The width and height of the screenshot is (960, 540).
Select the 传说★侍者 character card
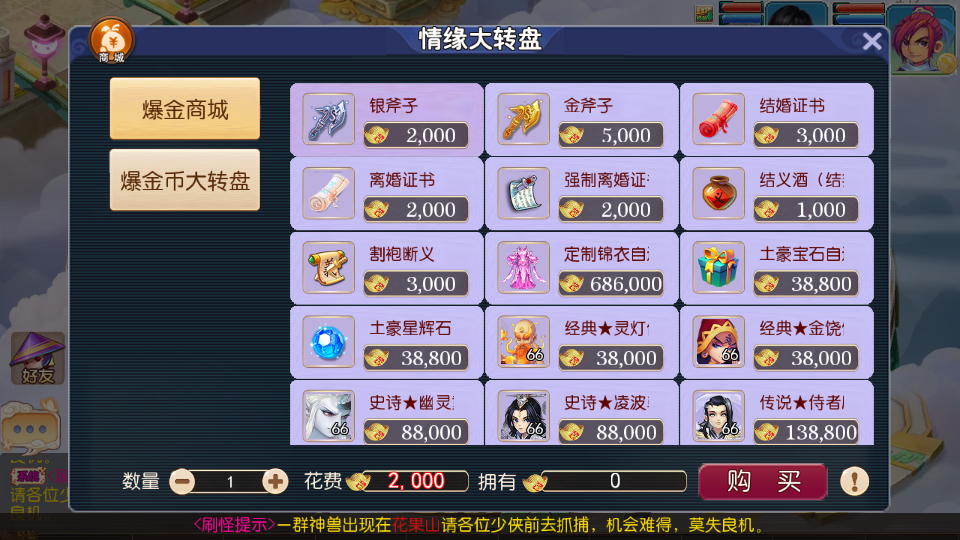776,413
